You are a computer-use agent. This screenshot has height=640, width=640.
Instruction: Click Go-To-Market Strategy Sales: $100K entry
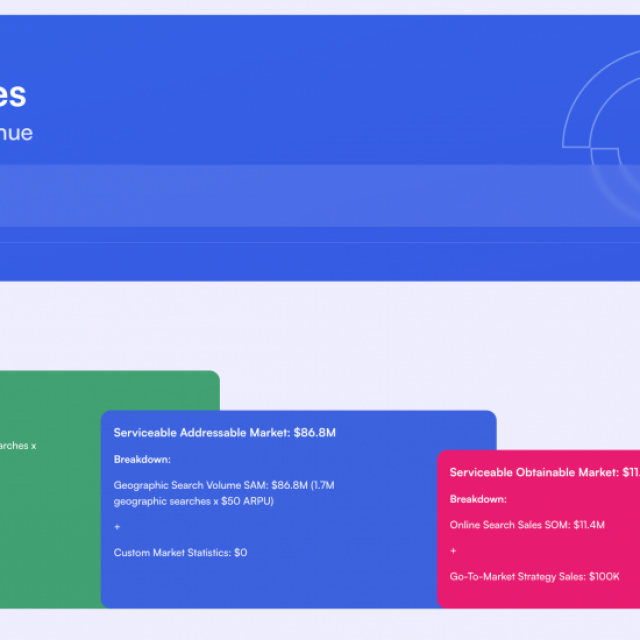point(534,576)
